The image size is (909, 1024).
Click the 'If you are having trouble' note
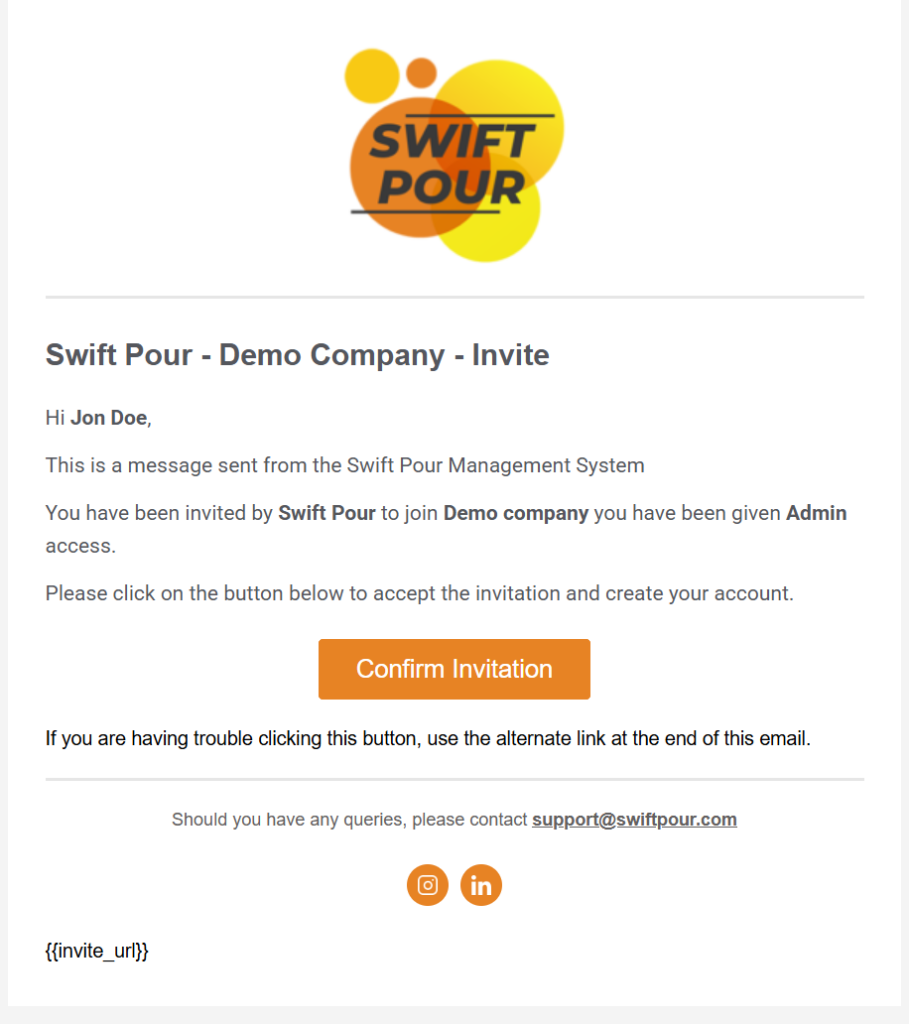pyautogui.click(x=427, y=740)
